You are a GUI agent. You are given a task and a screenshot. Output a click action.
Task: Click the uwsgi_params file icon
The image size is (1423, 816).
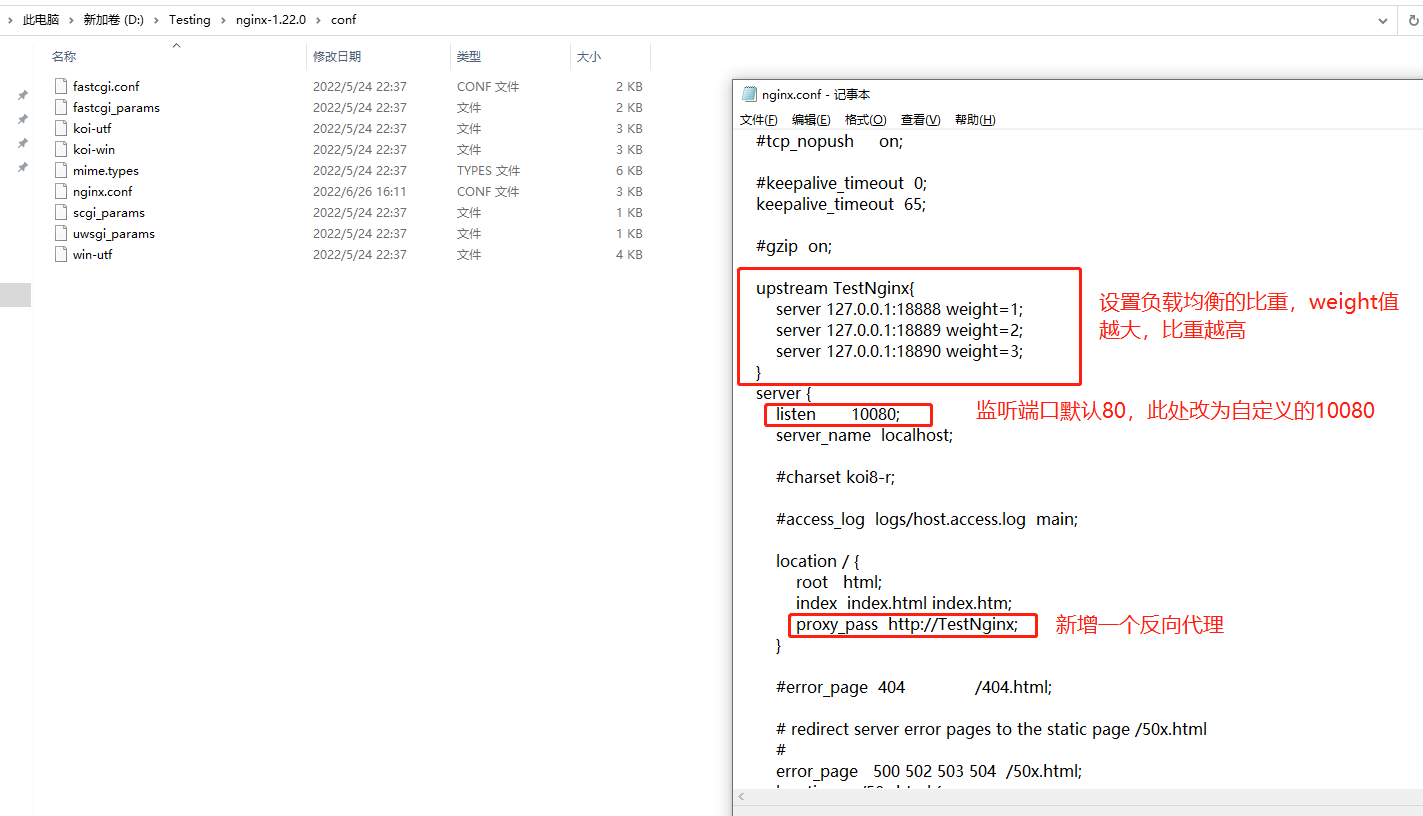pos(61,233)
